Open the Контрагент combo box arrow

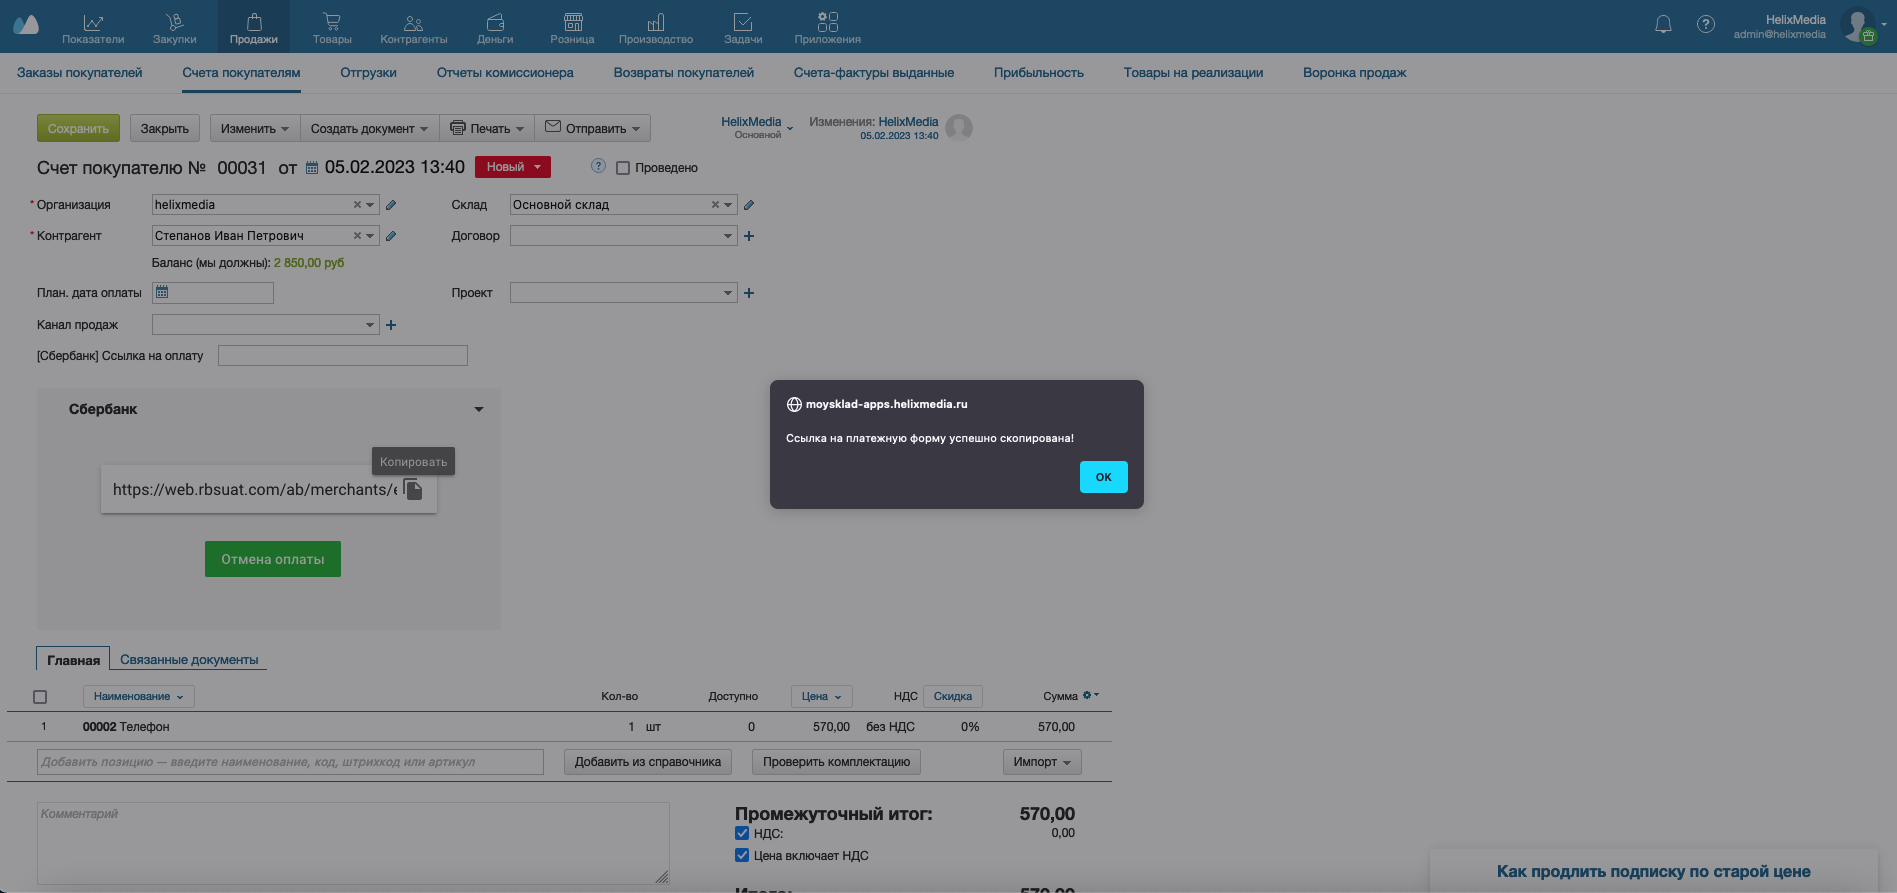[370, 236]
